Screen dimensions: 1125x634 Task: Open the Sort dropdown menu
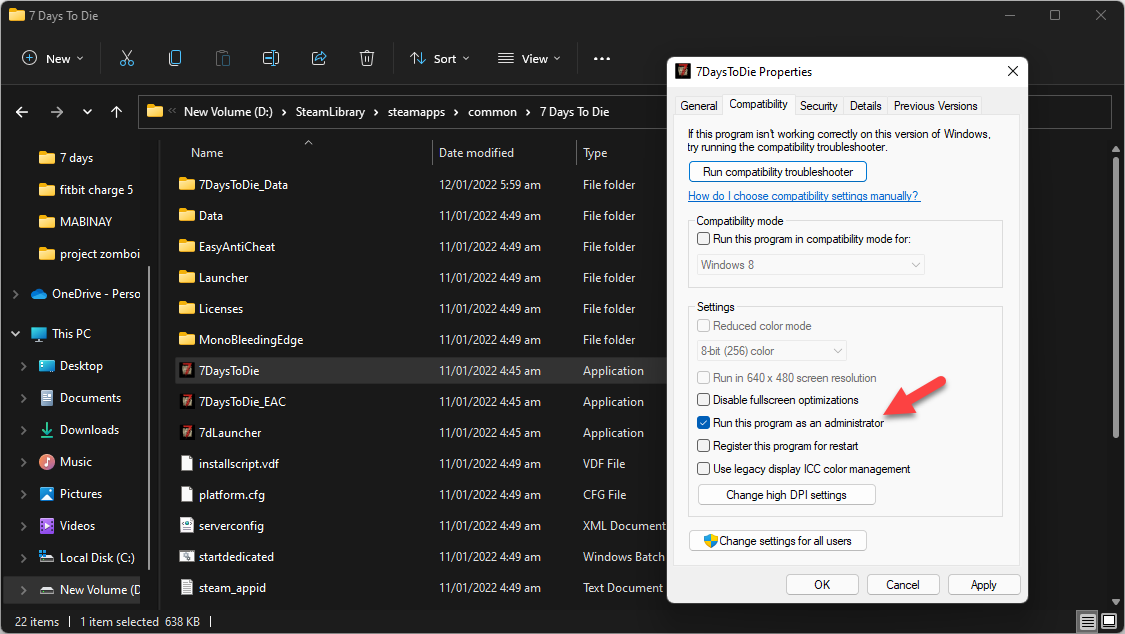(x=439, y=59)
